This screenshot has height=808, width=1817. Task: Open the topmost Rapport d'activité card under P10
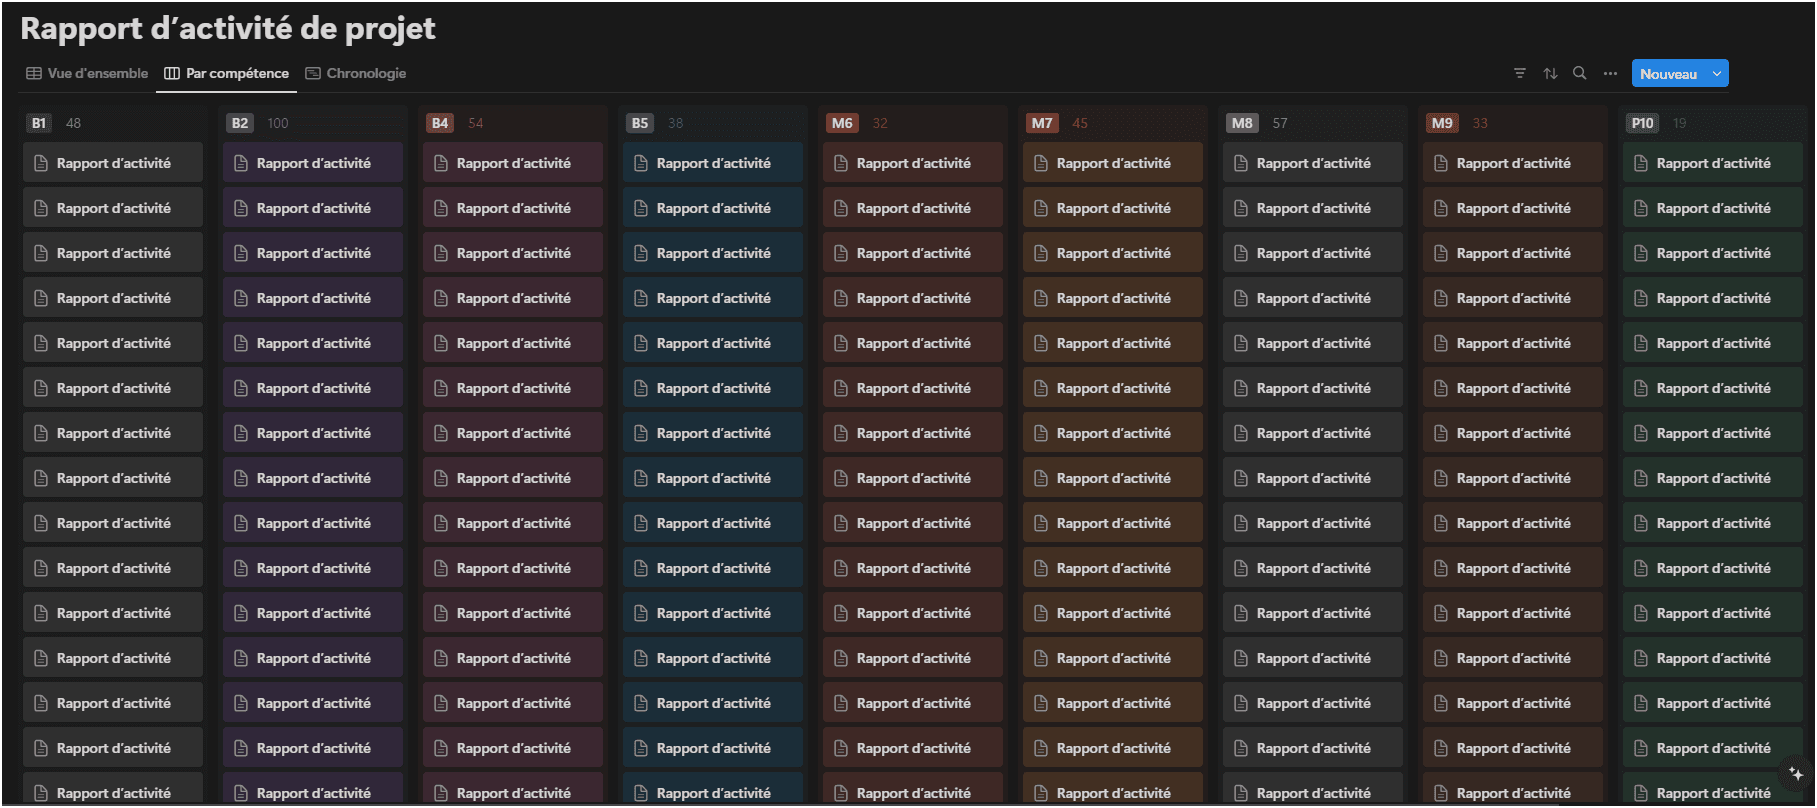point(1713,163)
